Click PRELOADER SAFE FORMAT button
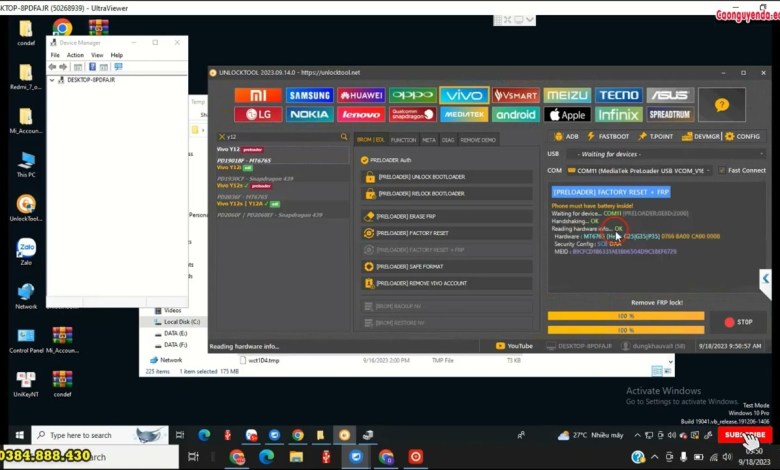This screenshot has width=780, height=470. (447, 267)
